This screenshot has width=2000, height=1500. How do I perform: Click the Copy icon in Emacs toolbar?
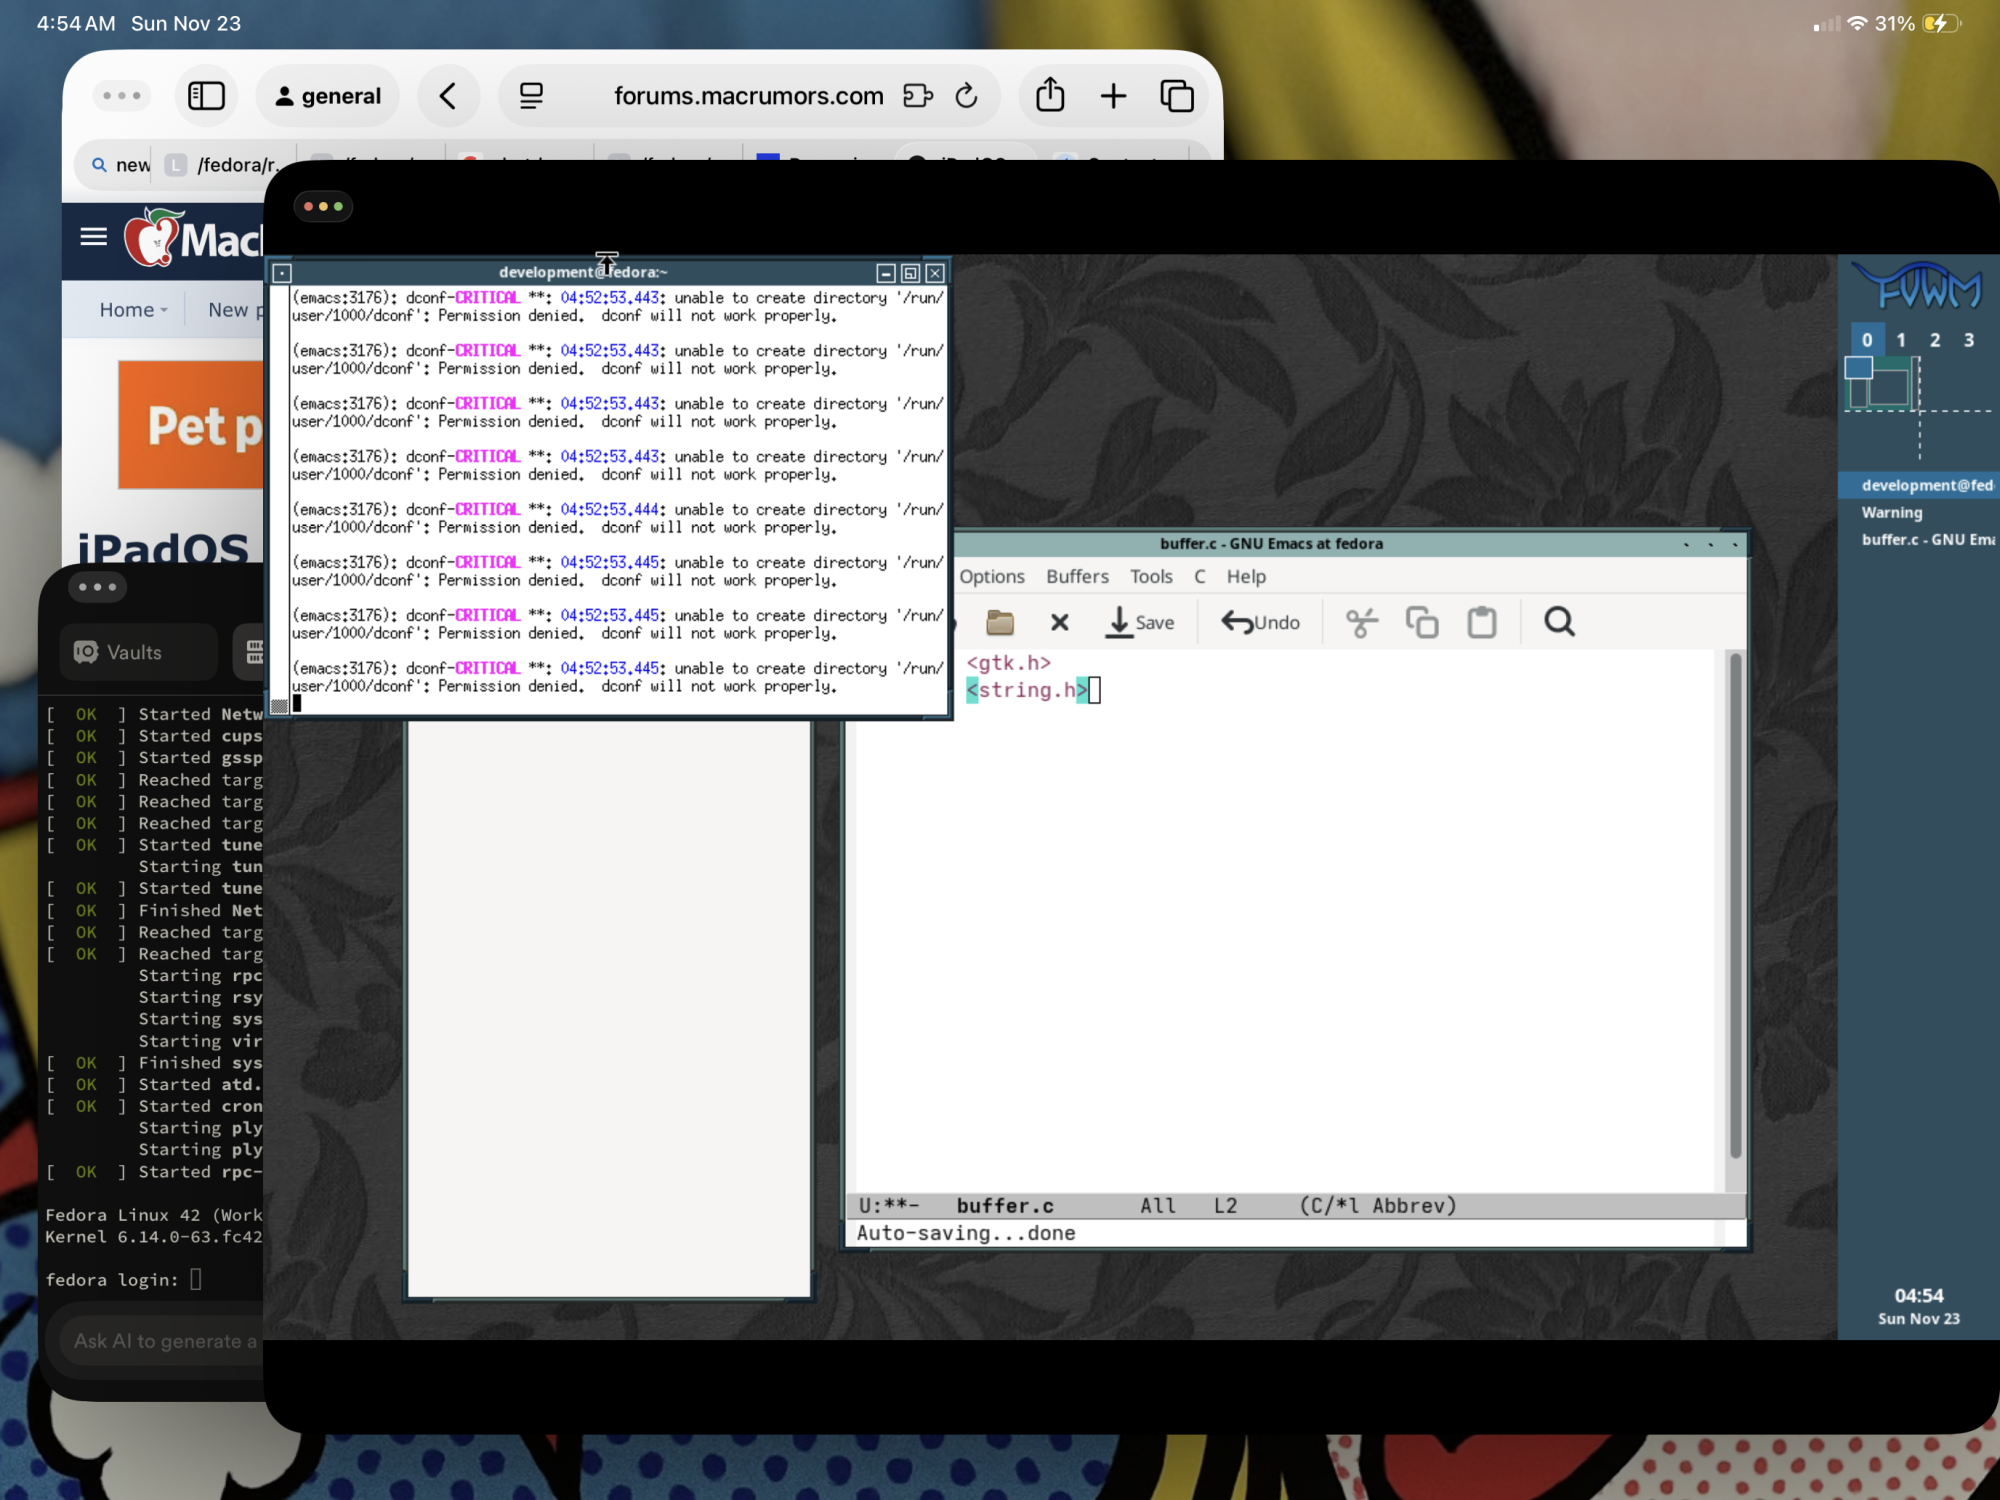tap(1421, 622)
